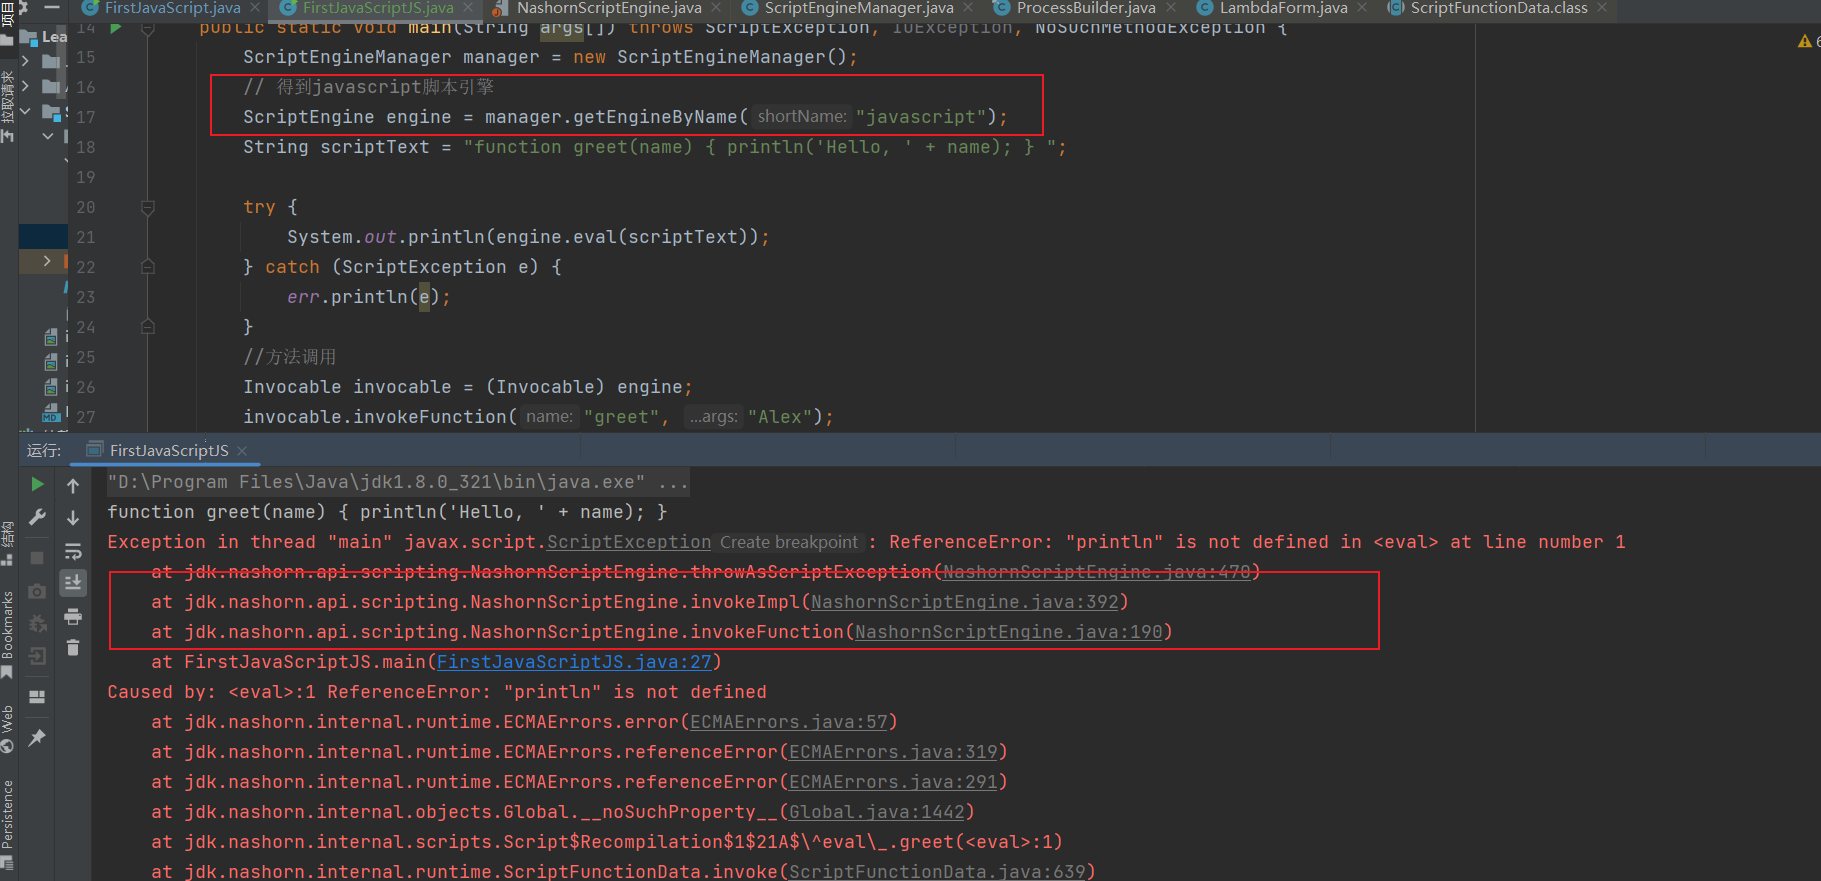Select the MD file in project tree
Image resolution: width=1821 pixels, height=881 pixels.
[51, 412]
